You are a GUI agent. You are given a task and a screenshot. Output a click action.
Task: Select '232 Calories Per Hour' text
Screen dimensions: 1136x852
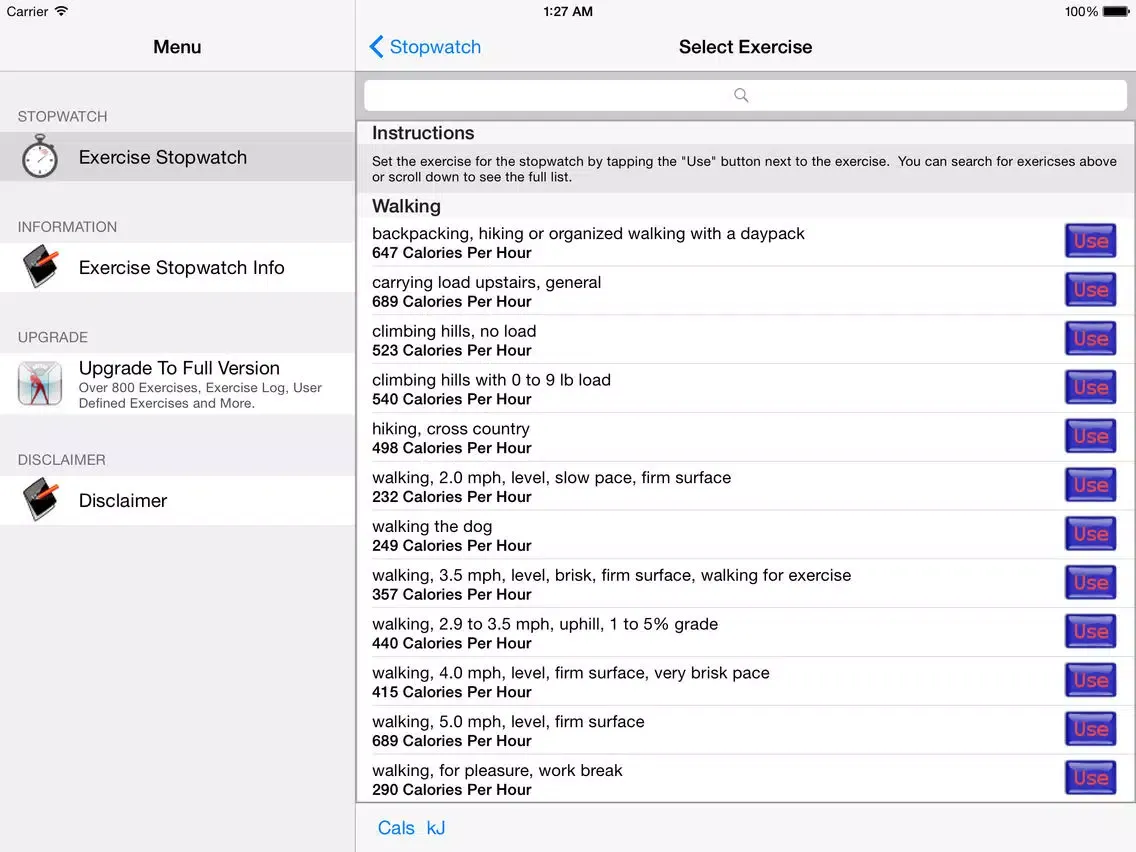pos(451,497)
